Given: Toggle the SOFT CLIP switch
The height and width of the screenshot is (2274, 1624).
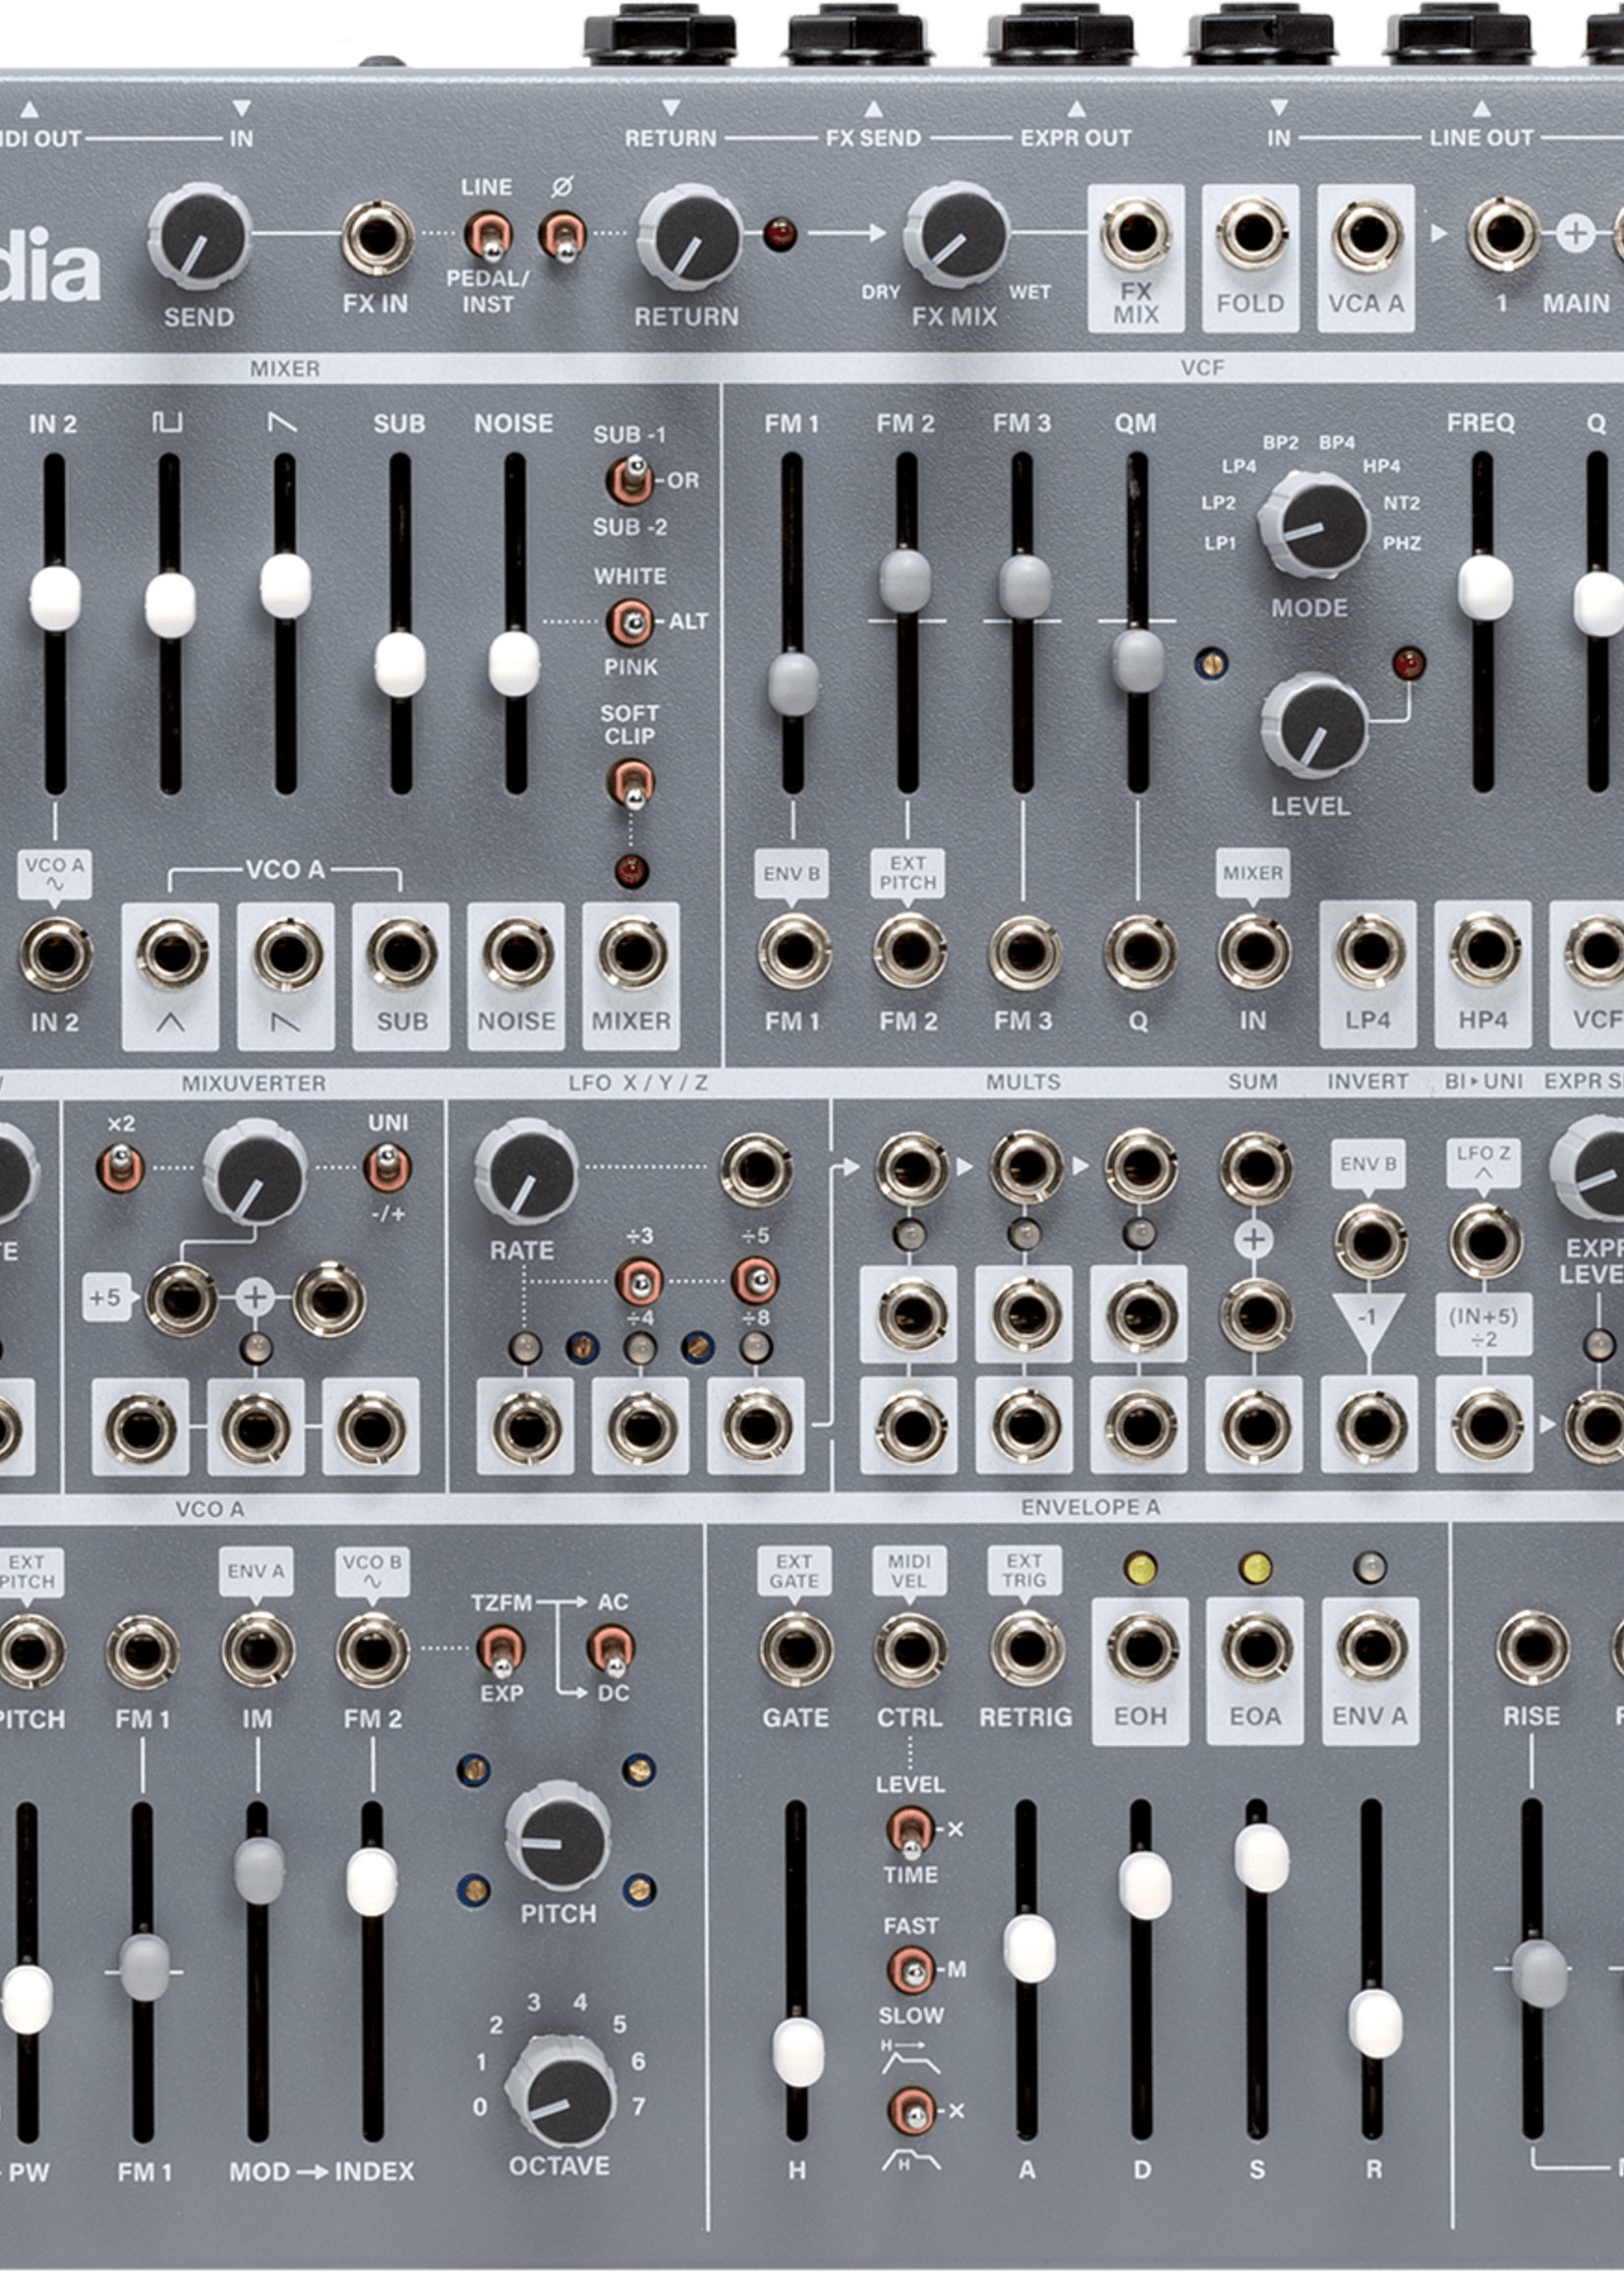Looking at the screenshot, I should [x=630, y=784].
